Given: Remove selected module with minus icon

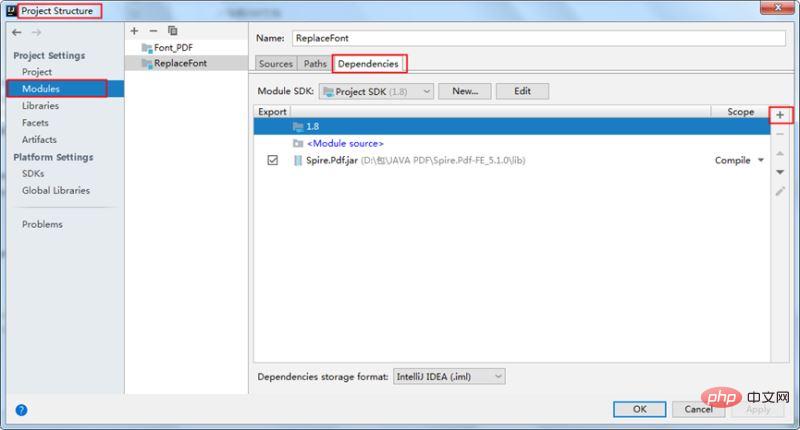Looking at the screenshot, I should [x=154, y=31].
